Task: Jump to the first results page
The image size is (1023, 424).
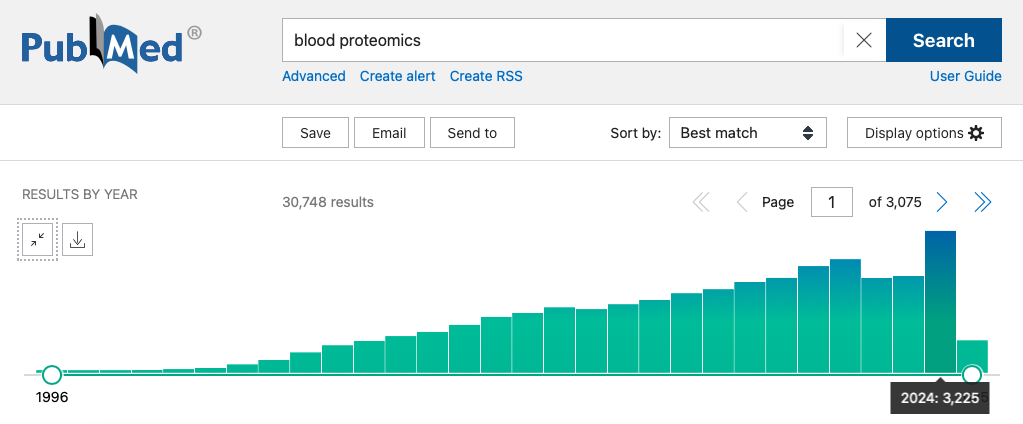Action: point(701,202)
